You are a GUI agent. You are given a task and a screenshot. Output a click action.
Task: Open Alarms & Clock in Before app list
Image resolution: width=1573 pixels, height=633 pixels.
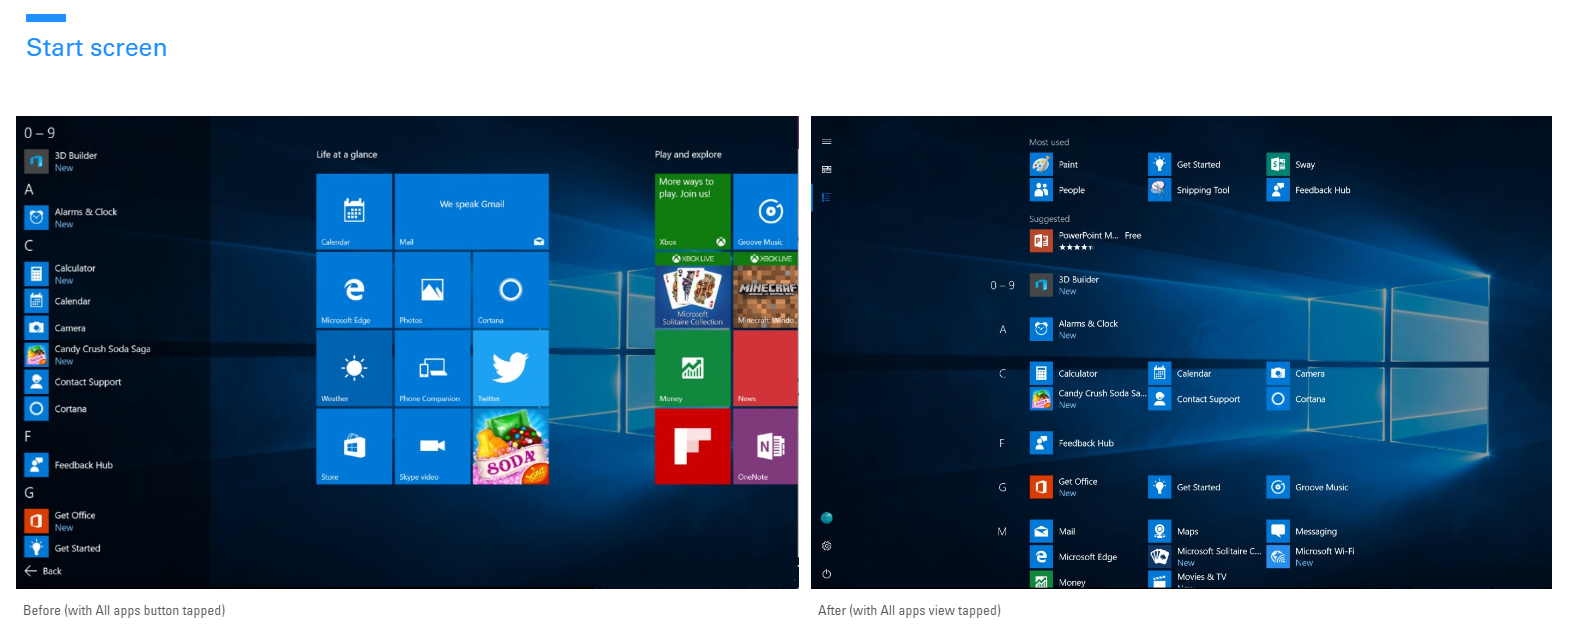click(71, 217)
